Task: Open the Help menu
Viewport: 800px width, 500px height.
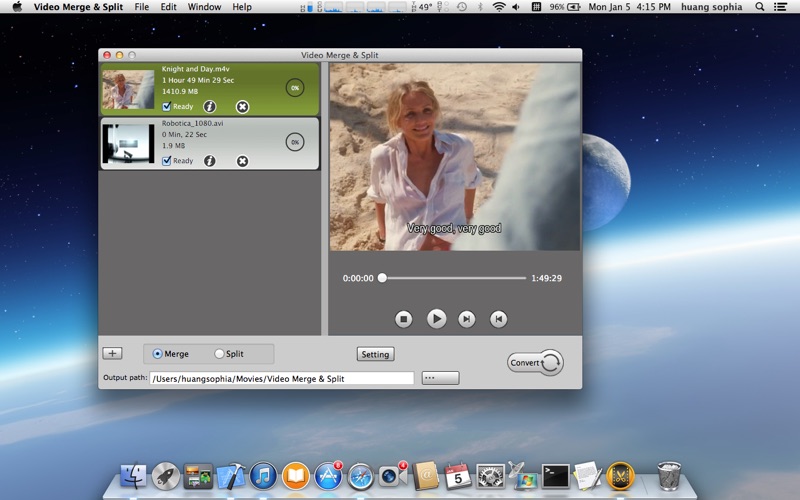Action: tap(242, 7)
